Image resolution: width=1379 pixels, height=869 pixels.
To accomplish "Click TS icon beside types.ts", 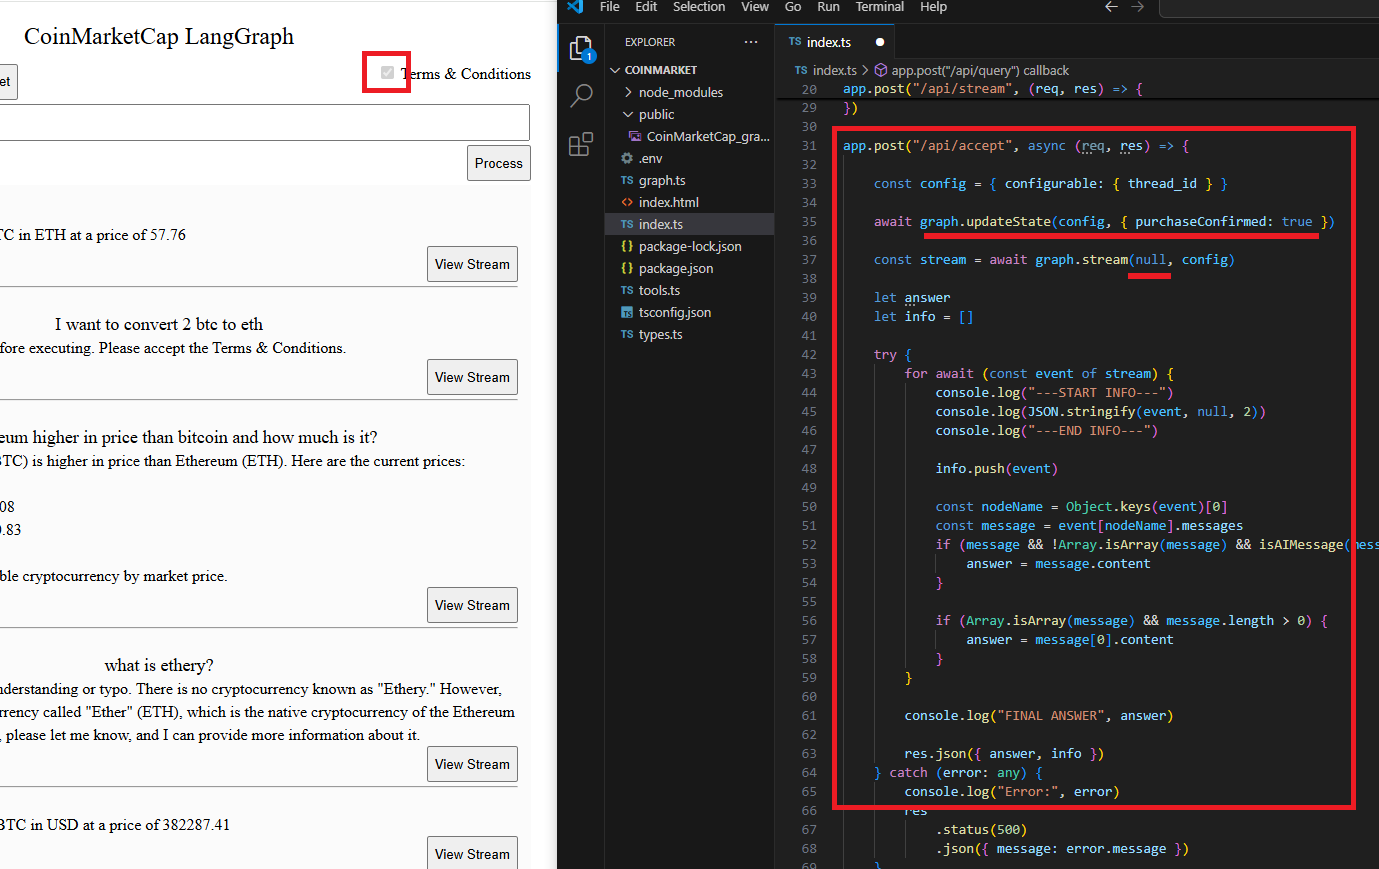I will (x=627, y=334).
